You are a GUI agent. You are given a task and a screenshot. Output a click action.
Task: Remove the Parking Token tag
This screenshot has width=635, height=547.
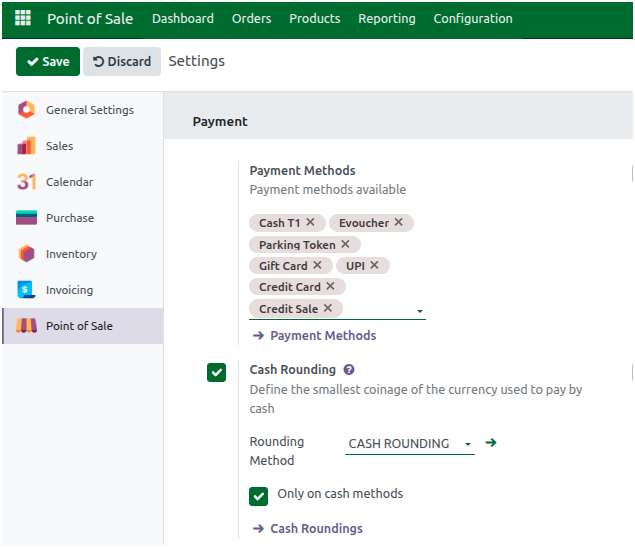tap(345, 244)
